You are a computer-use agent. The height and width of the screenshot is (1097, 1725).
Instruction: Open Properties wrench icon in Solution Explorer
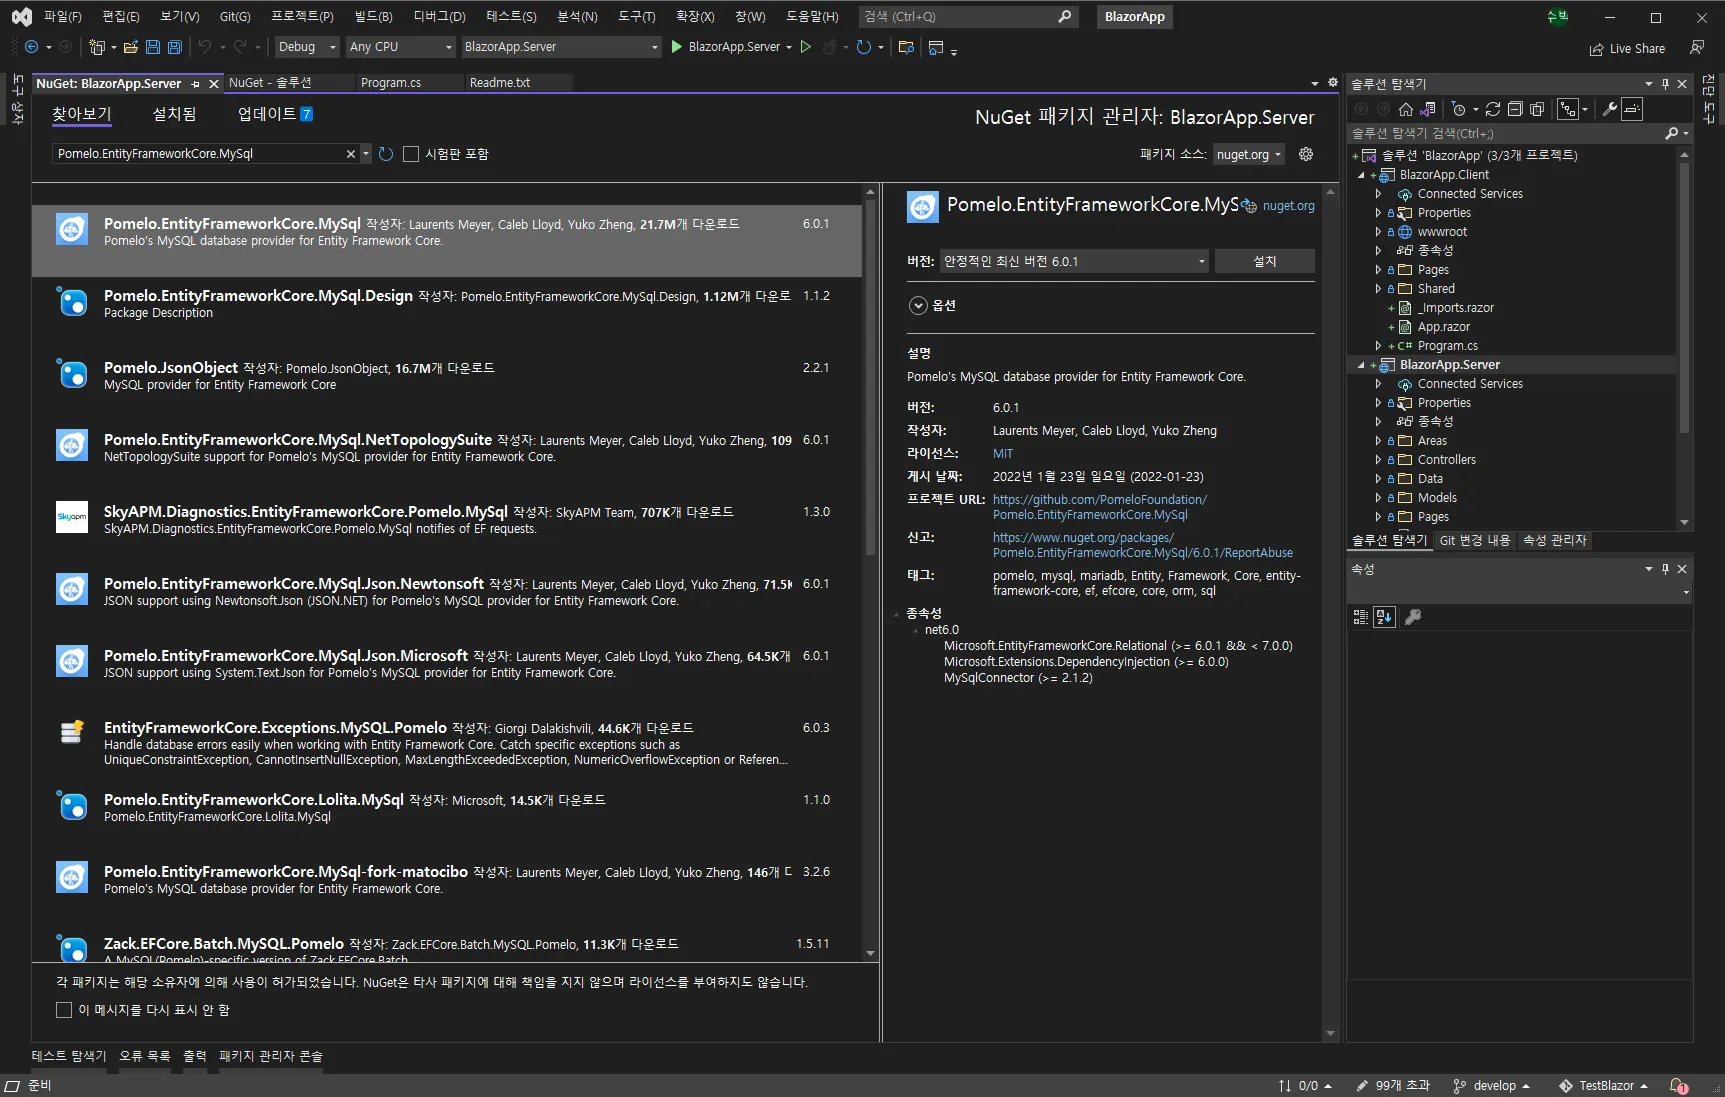point(1609,109)
